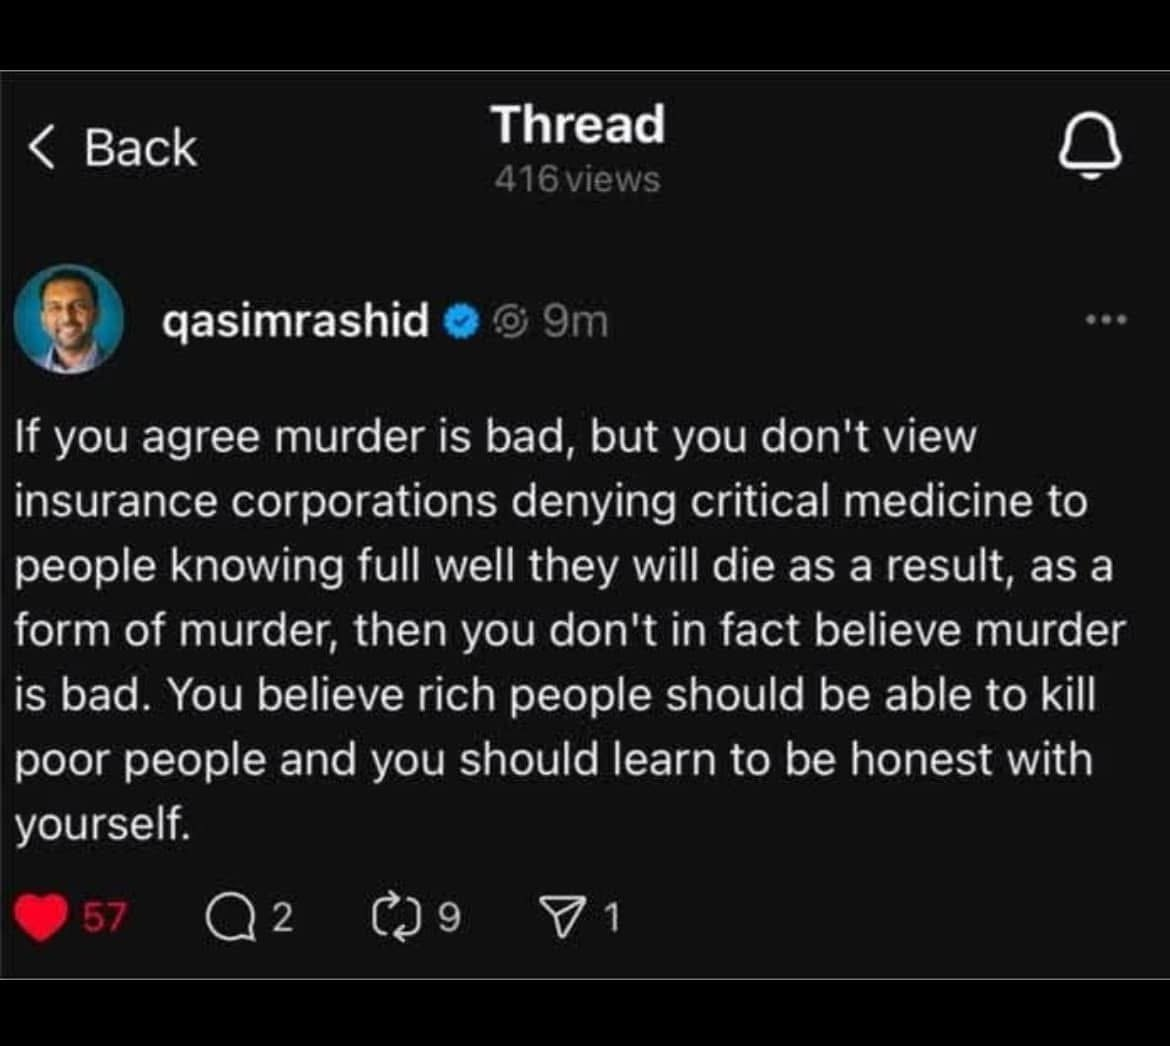Click the Thread header title
Viewport: 1170px width, 1046px height.
coord(577,126)
